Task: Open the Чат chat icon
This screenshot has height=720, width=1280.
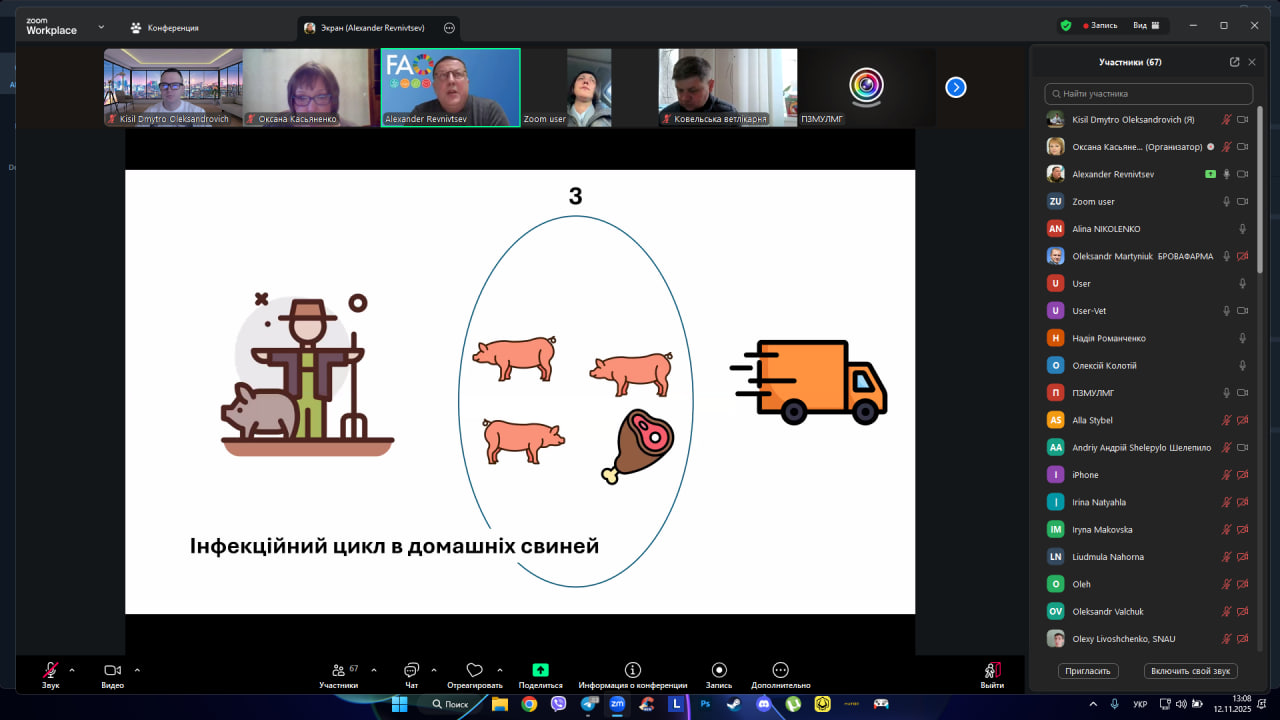Action: coord(411,670)
